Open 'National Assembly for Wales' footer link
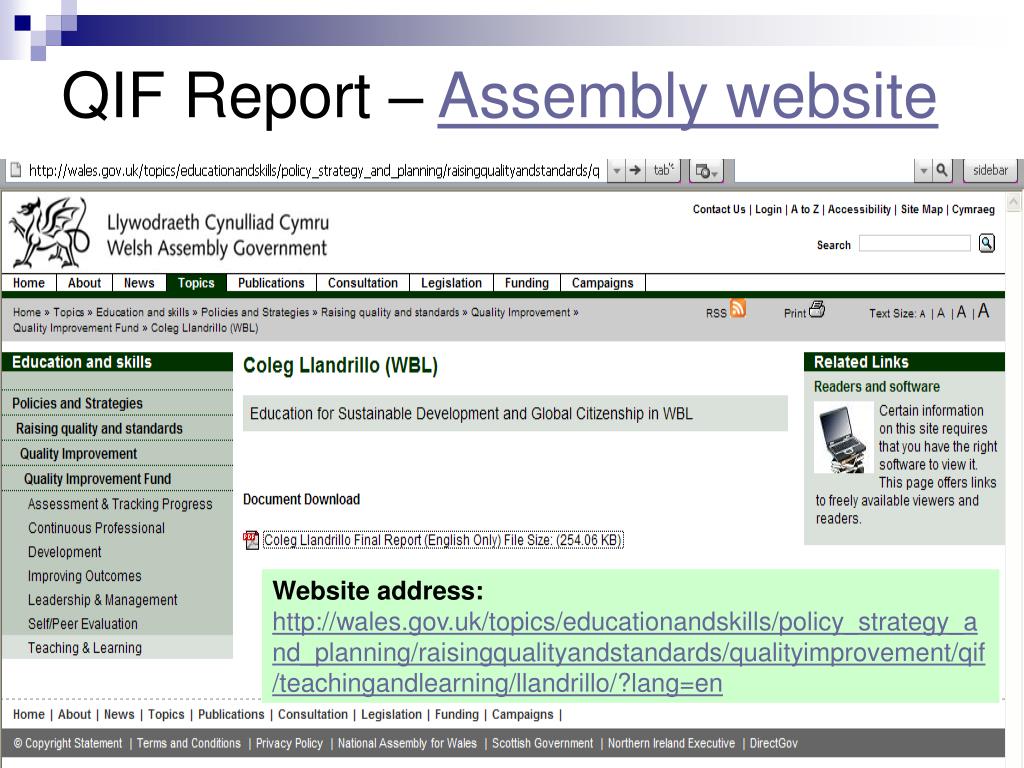1024x768 pixels. pyautogui.click(x=407, y=743)
